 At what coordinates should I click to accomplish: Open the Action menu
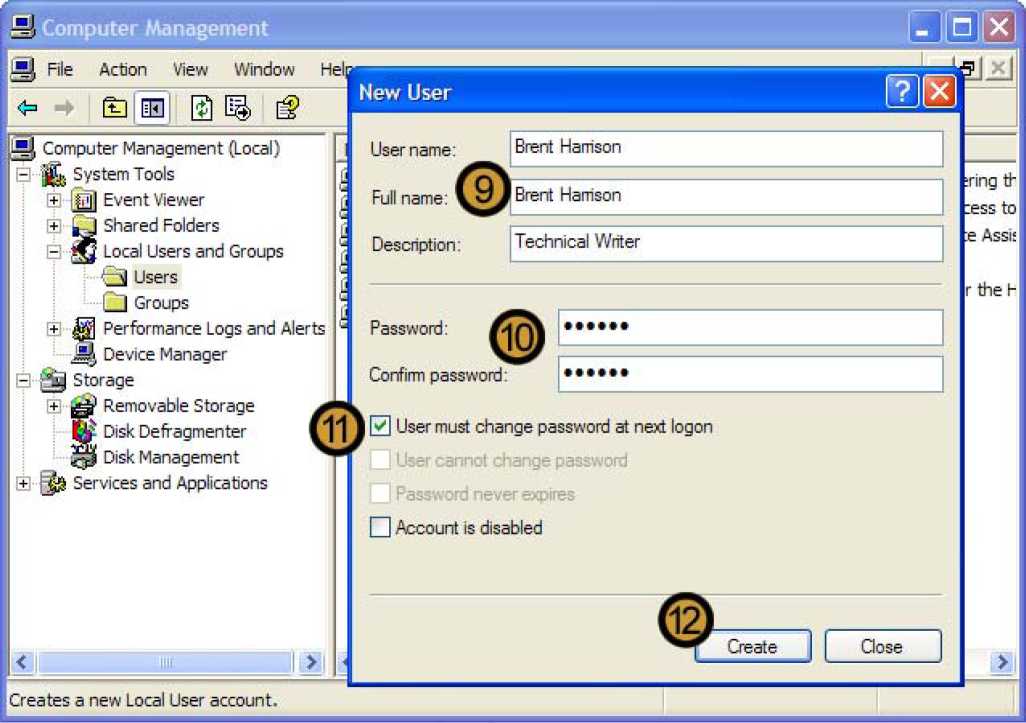pyautogui.click(x=122, y=69)
